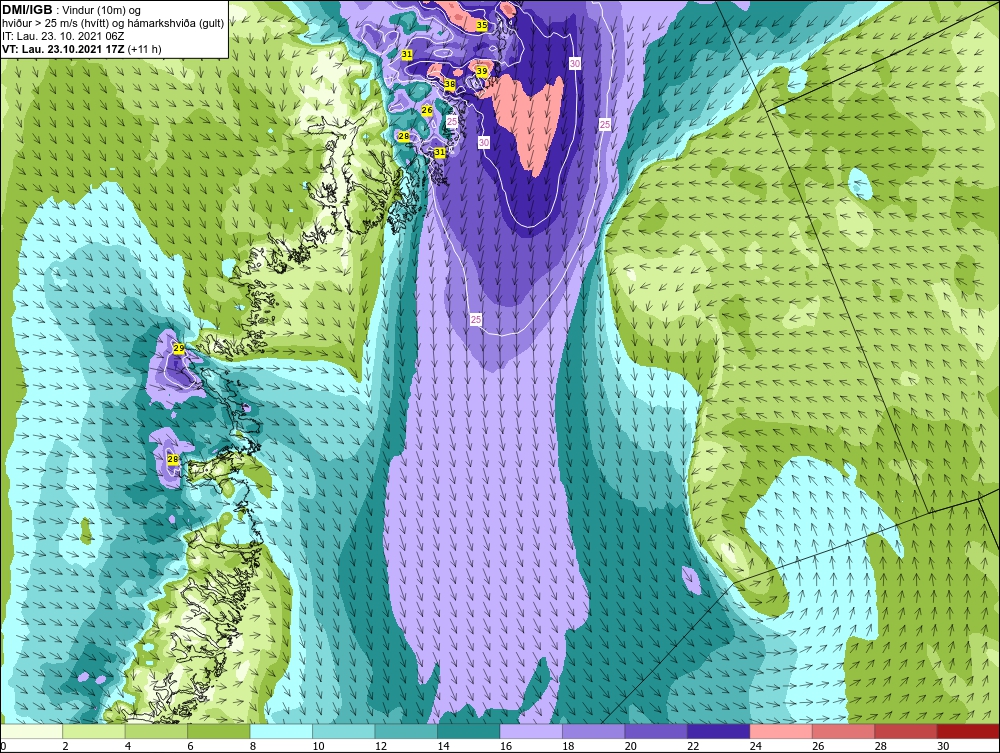Screen dimensions: 1000x753
Task: Pick the 0–2 m/s palest legend swatch
Action: click(x=31, y=731)
